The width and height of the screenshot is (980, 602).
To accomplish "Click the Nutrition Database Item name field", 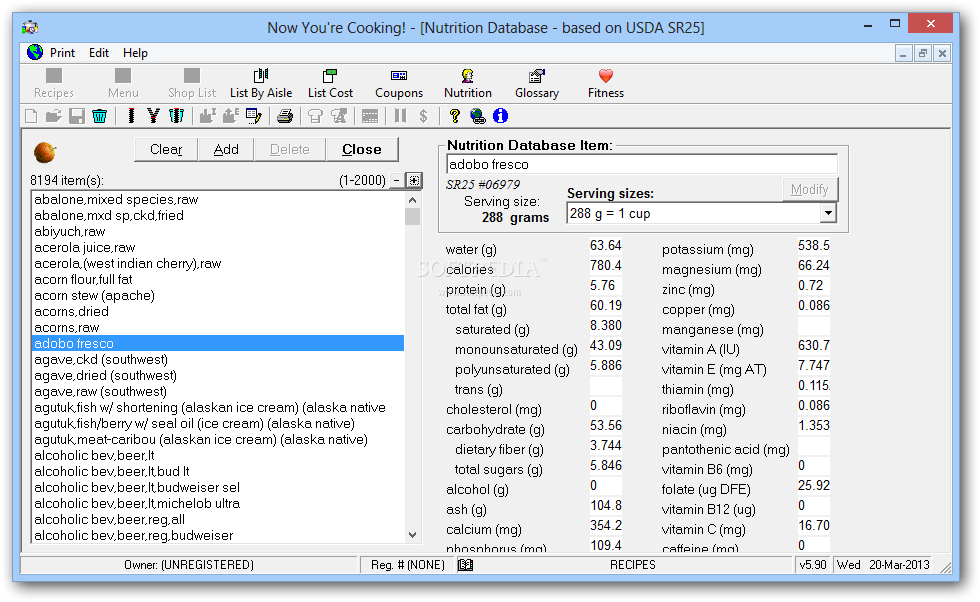I will [642, 164].
